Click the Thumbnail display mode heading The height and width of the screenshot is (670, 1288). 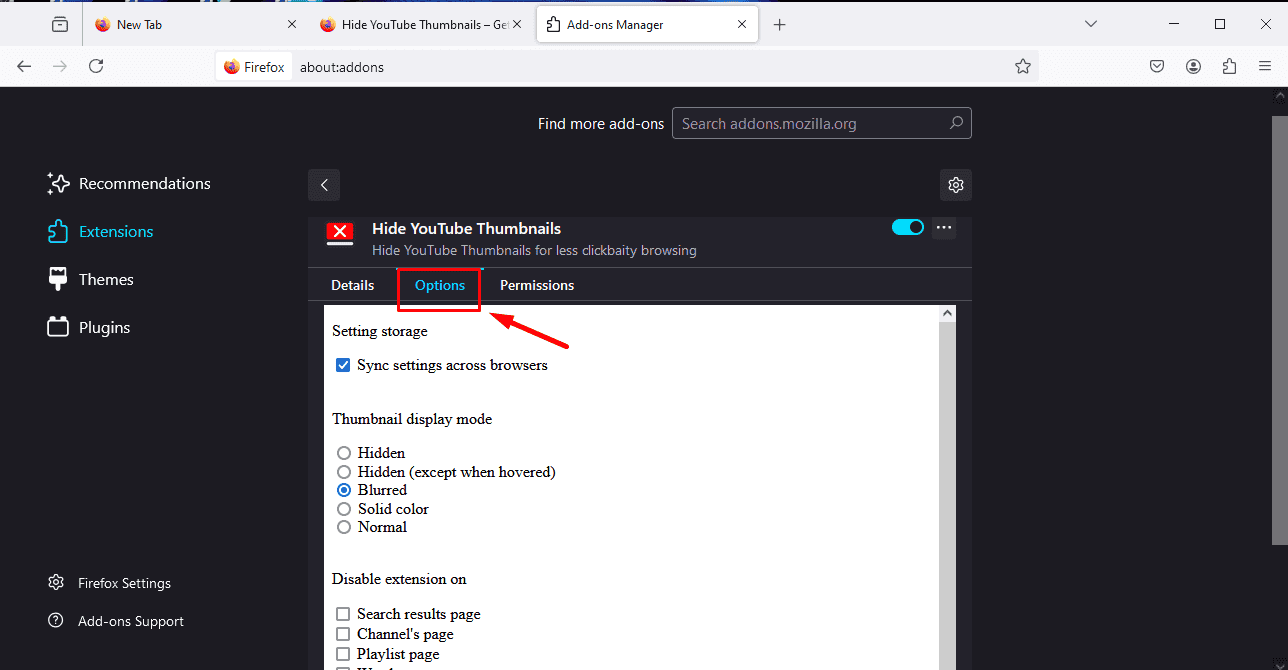click(x=412, y=419)
